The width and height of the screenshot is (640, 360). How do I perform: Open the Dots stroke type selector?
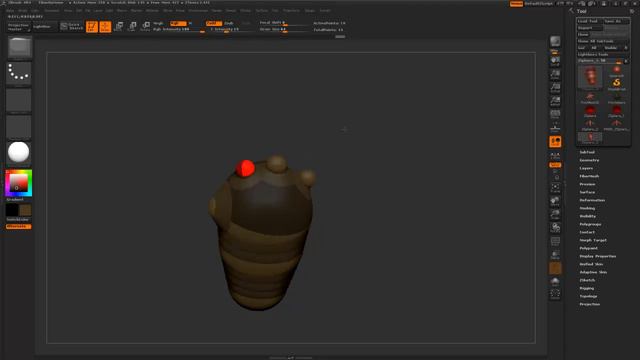pyautogui.click(x=19, y=73)
